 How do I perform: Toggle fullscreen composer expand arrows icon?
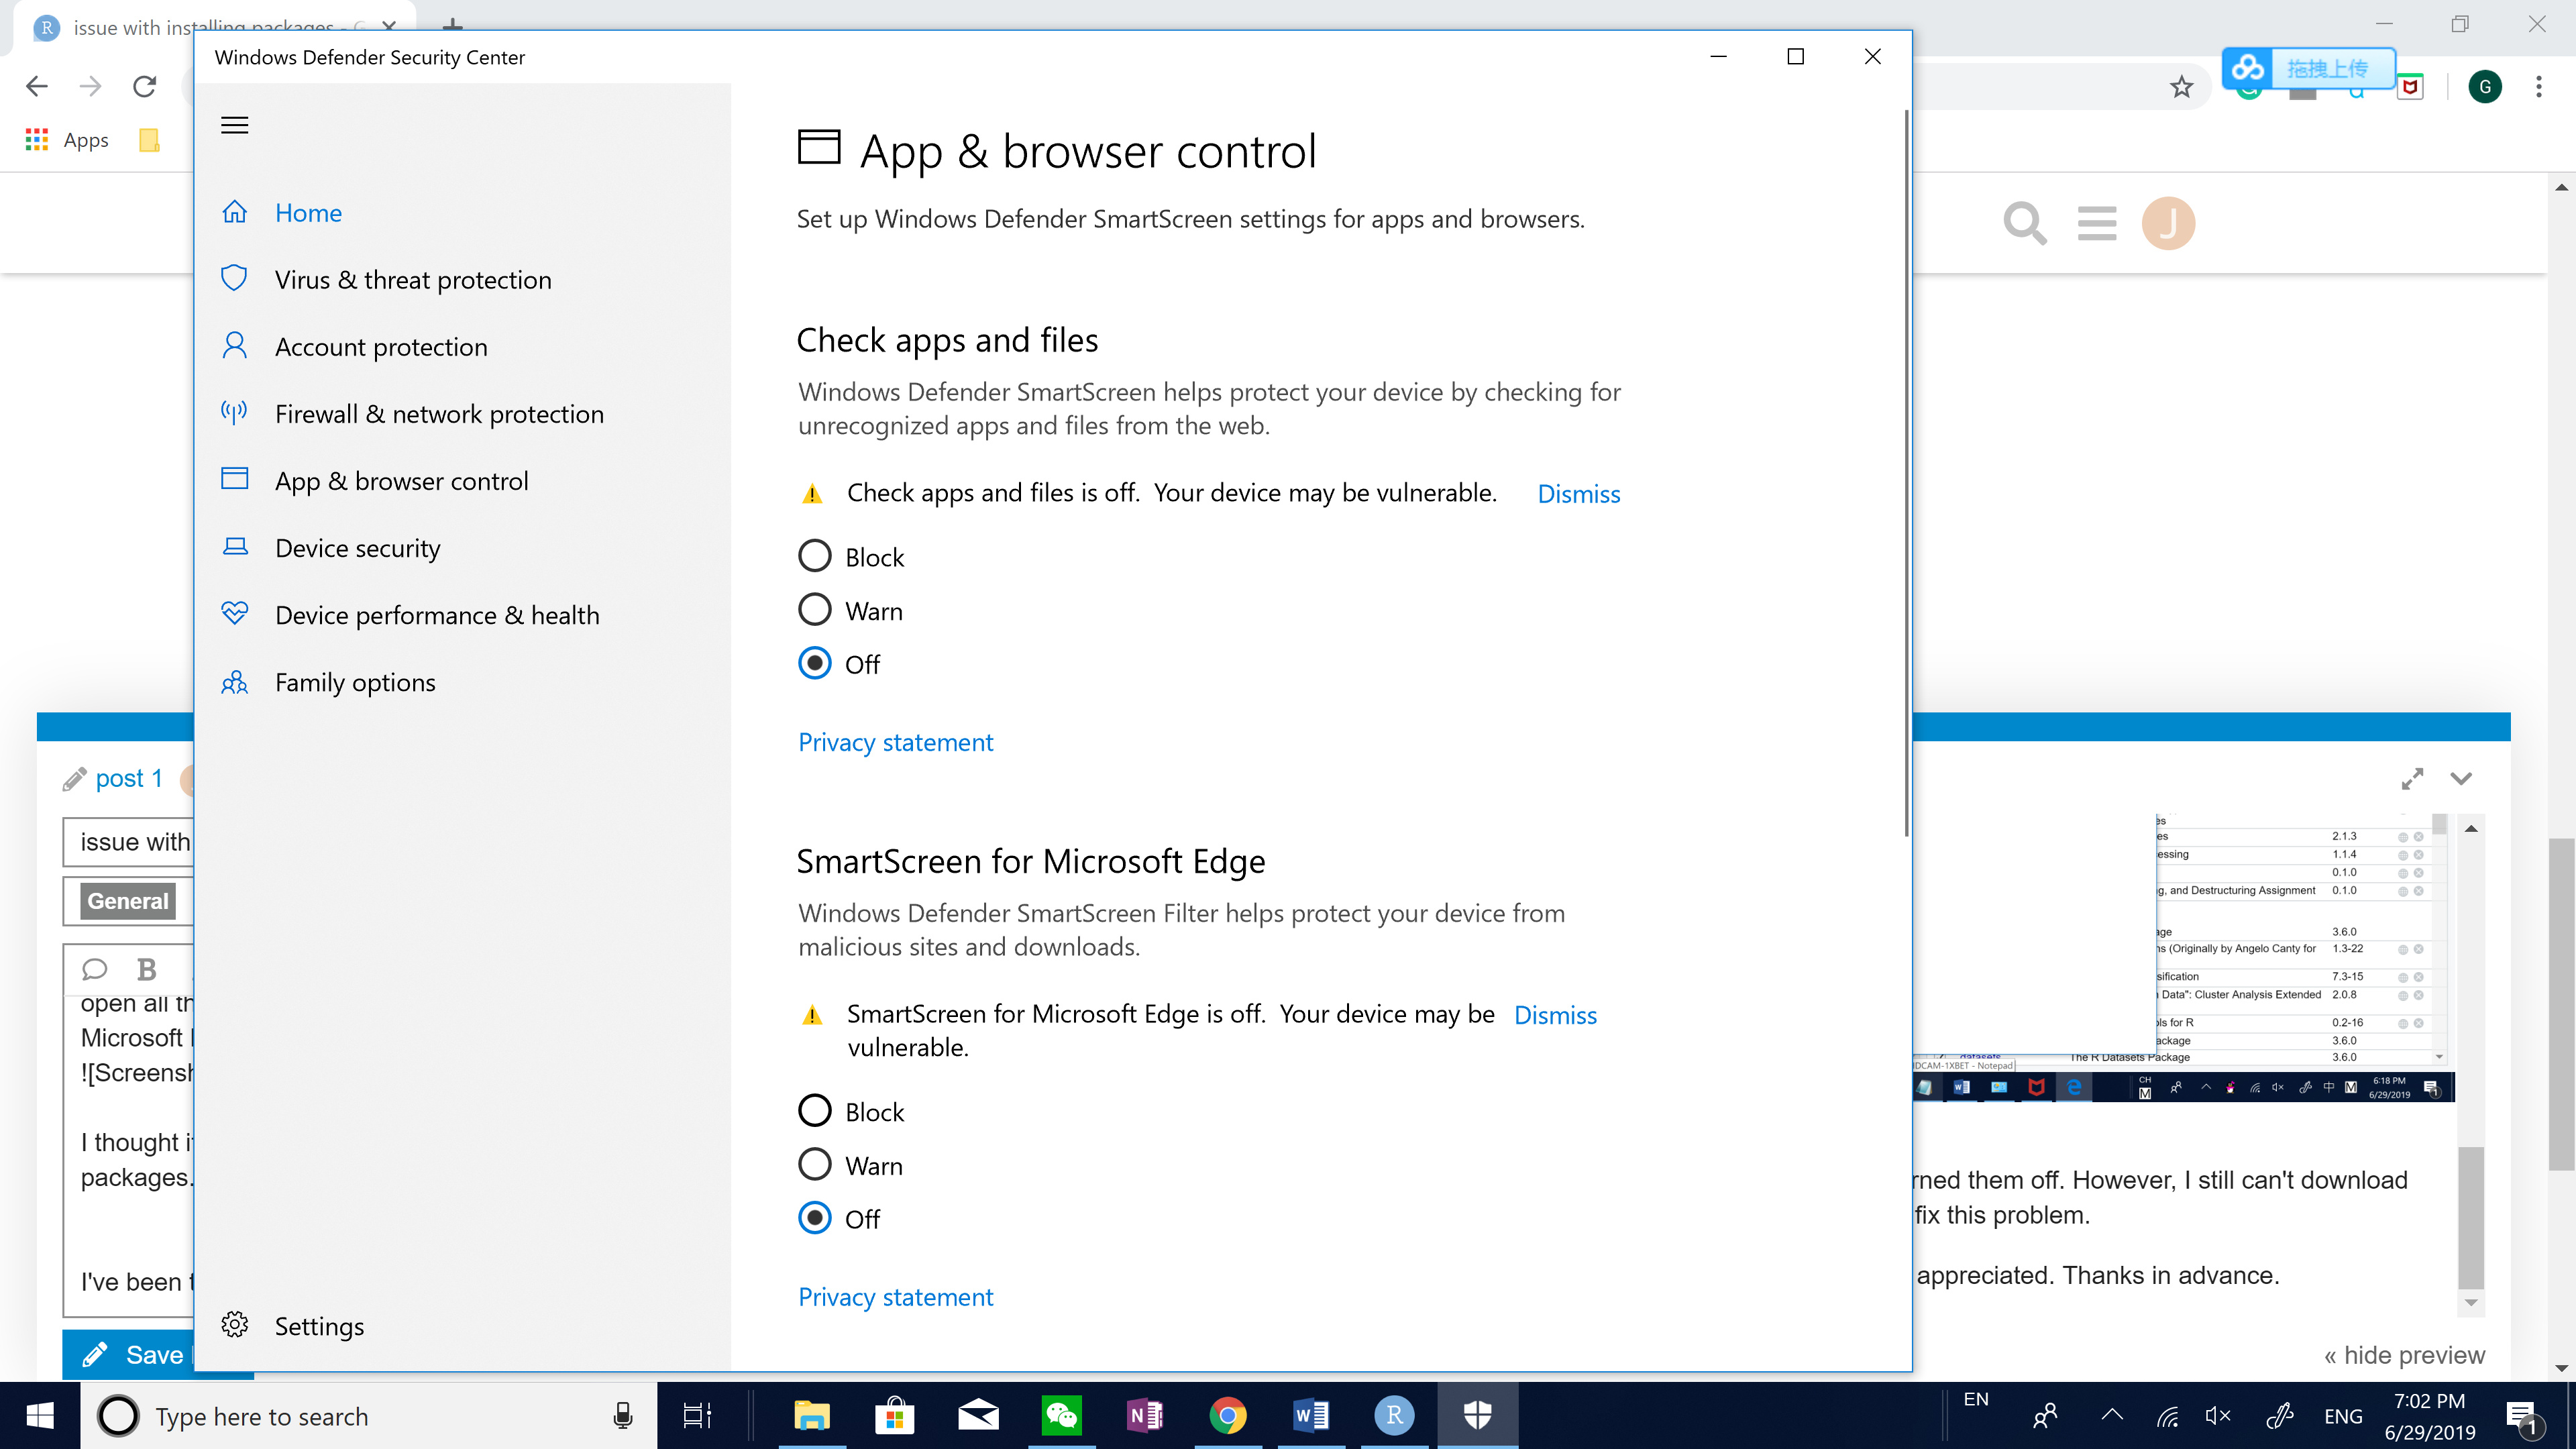coord(2412,778)
